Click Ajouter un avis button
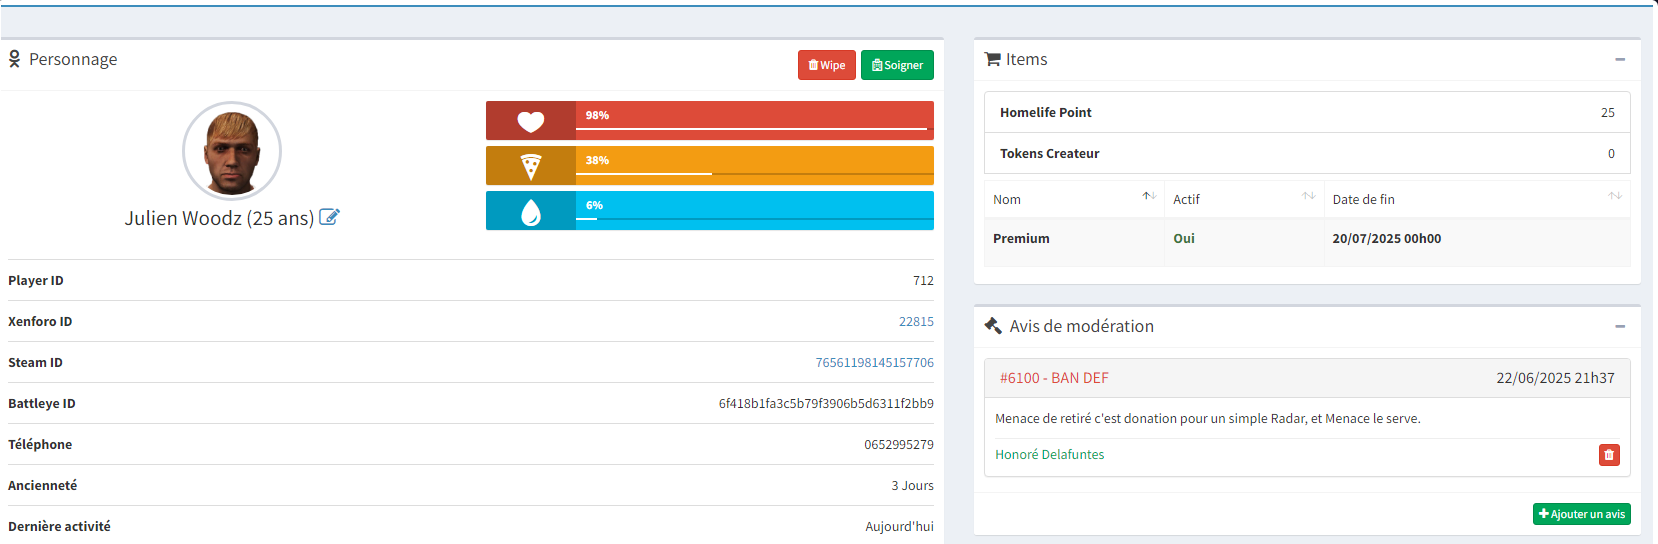Viewport: 1658px width, 544px height. [x=1581, y=514]
